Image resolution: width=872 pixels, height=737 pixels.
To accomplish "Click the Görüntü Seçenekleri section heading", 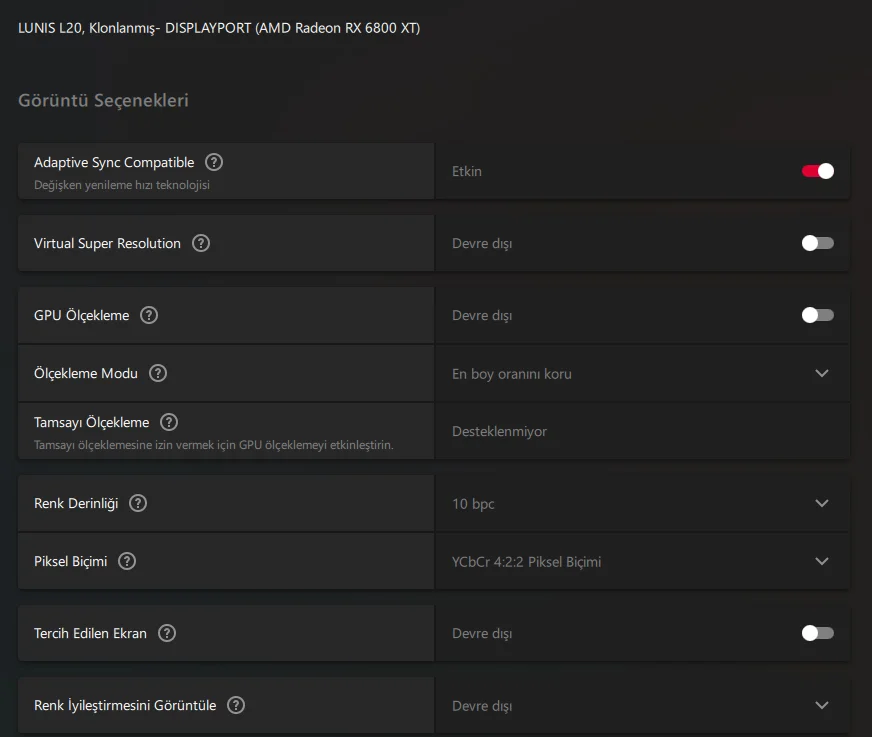I will (103, 100).
